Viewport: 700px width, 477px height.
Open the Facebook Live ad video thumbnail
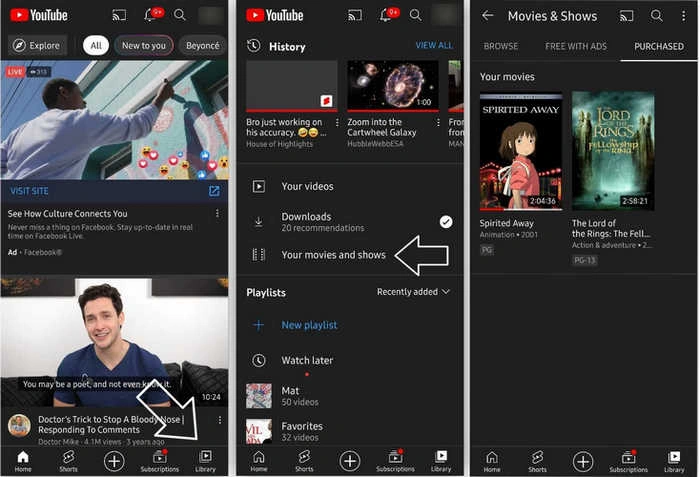[114, 120]
